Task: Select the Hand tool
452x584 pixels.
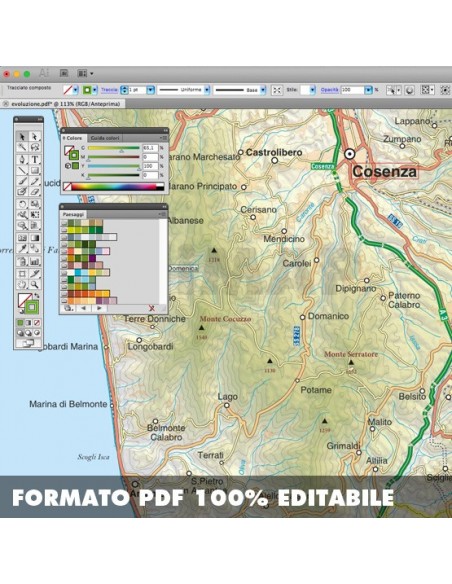Action: (x=22, y=285)
